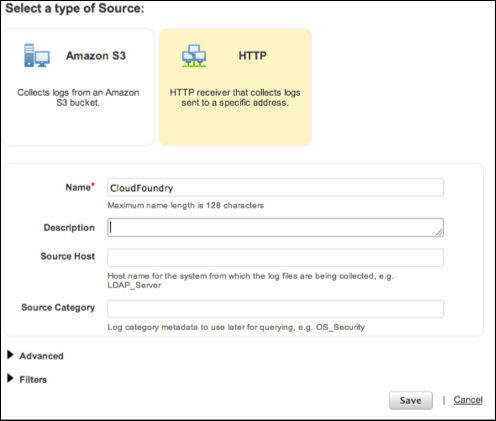The width and height of the screenshot is (496, 421).
Task: Click the Source Category input field
Action: click(x=275, y=309)
